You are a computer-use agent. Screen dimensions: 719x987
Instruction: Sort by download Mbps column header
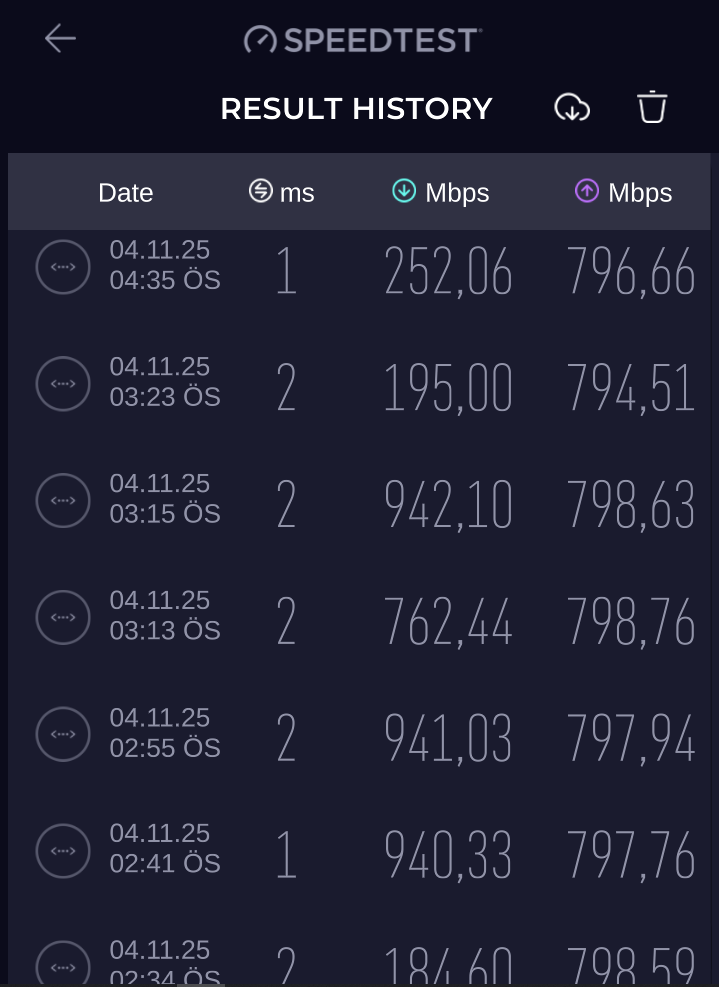441,193
